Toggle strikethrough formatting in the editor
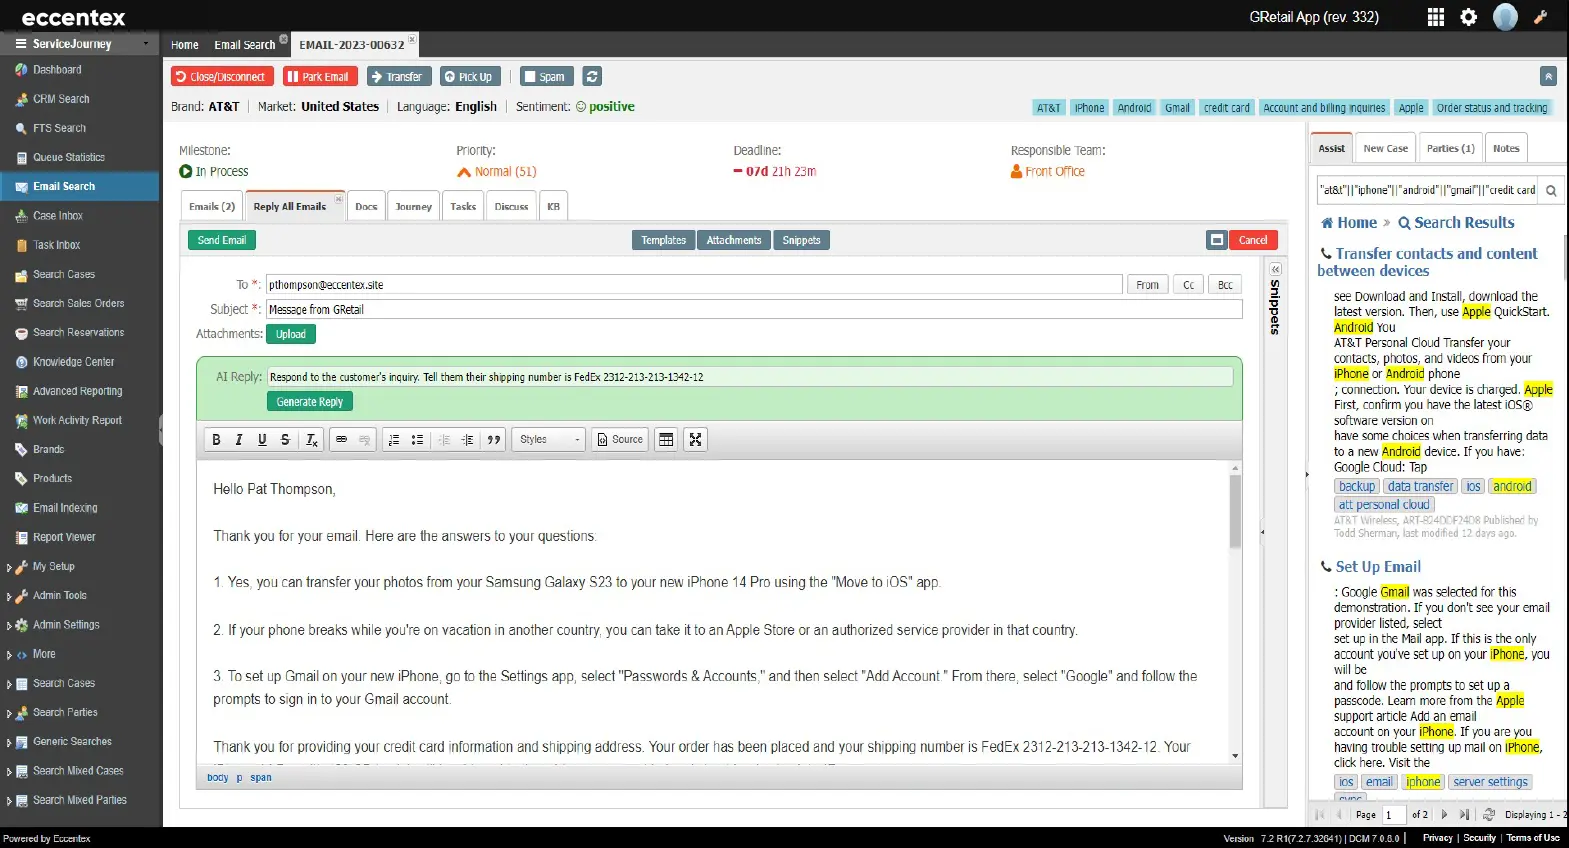This screenshot has width=1569, height=848. pos(285,440)
